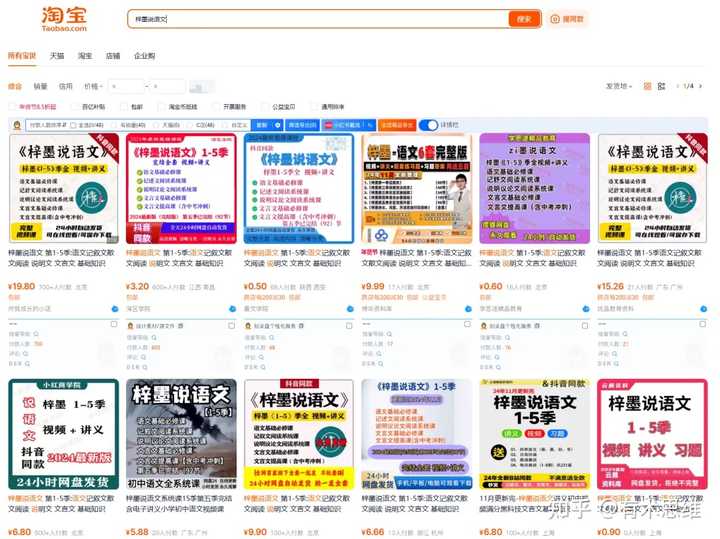Open the dragon-cover ¥5.88 product thumbnail

pyautogui.click(x=181, y=434)
